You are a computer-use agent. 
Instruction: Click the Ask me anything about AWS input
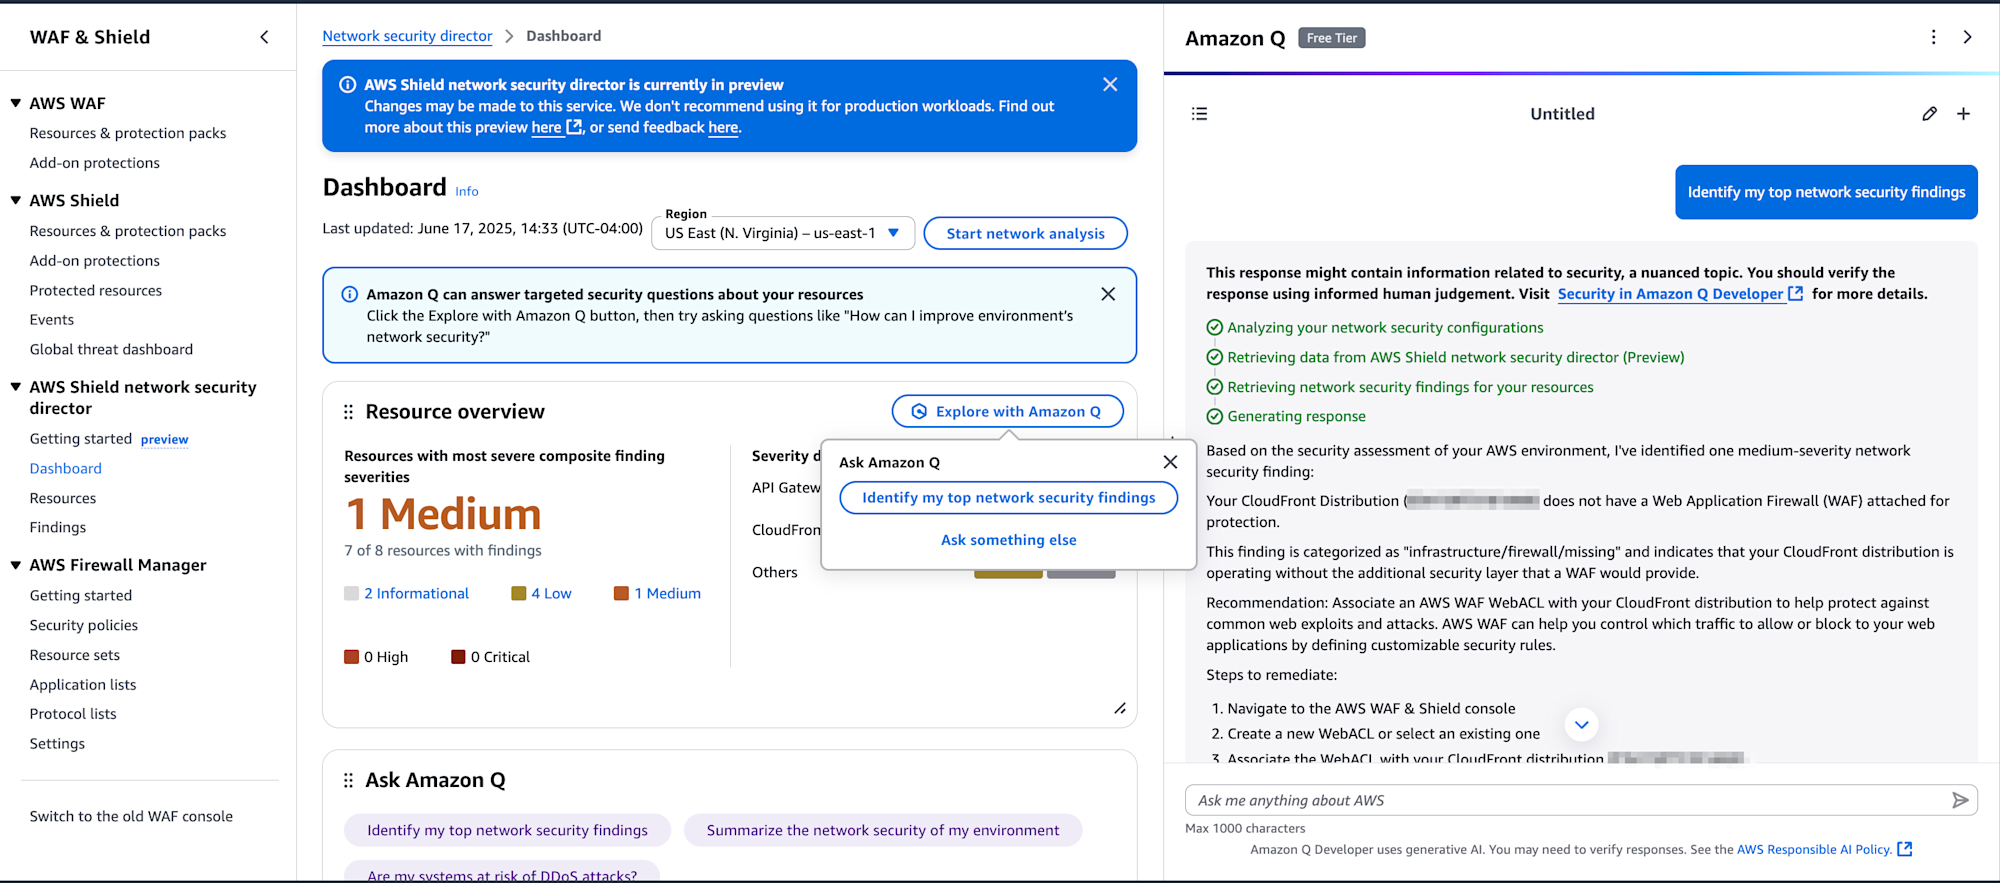tap(1568, 800)
